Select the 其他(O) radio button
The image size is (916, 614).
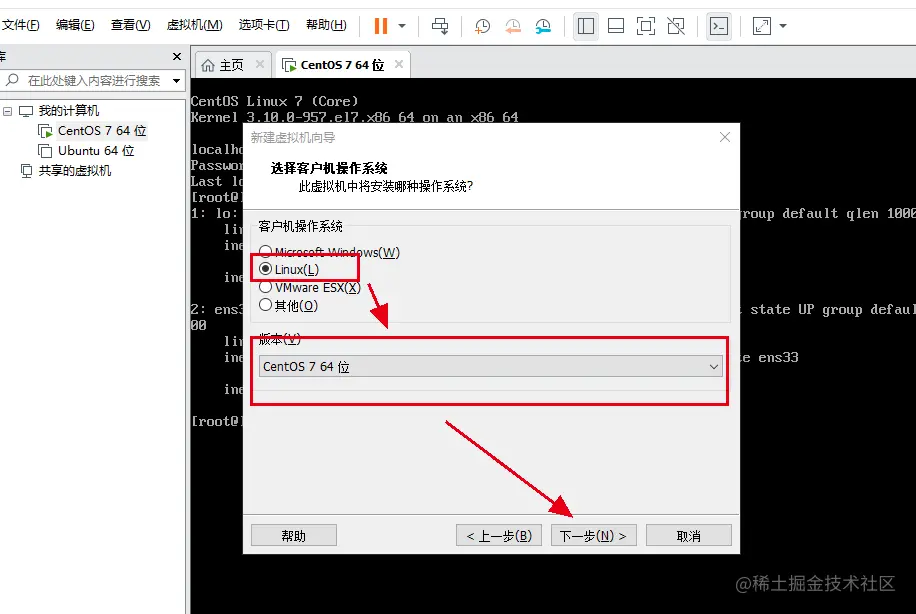266,305
